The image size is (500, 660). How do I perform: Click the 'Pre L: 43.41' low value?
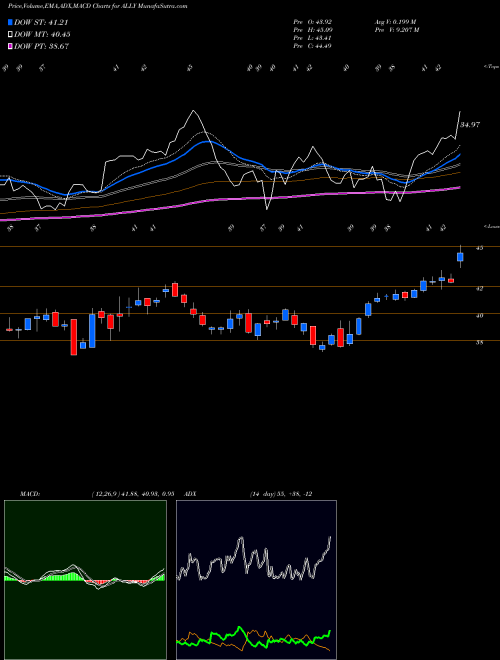pos(313,38)
